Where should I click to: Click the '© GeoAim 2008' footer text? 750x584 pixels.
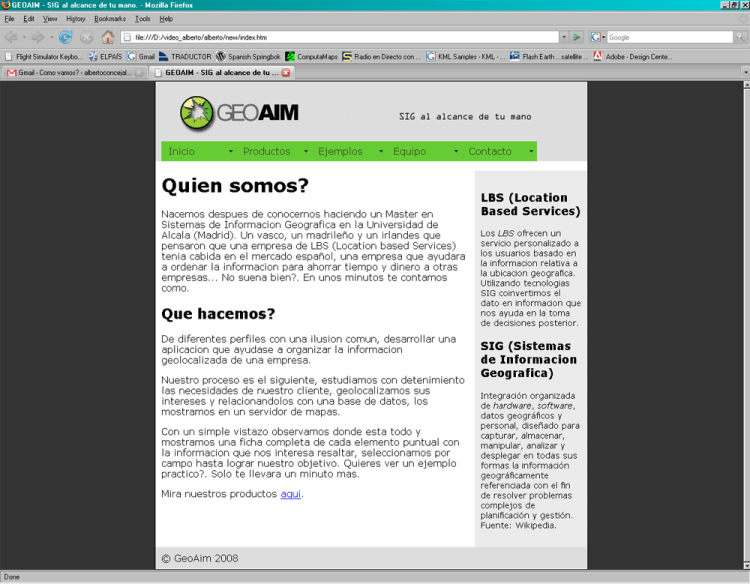200,558
